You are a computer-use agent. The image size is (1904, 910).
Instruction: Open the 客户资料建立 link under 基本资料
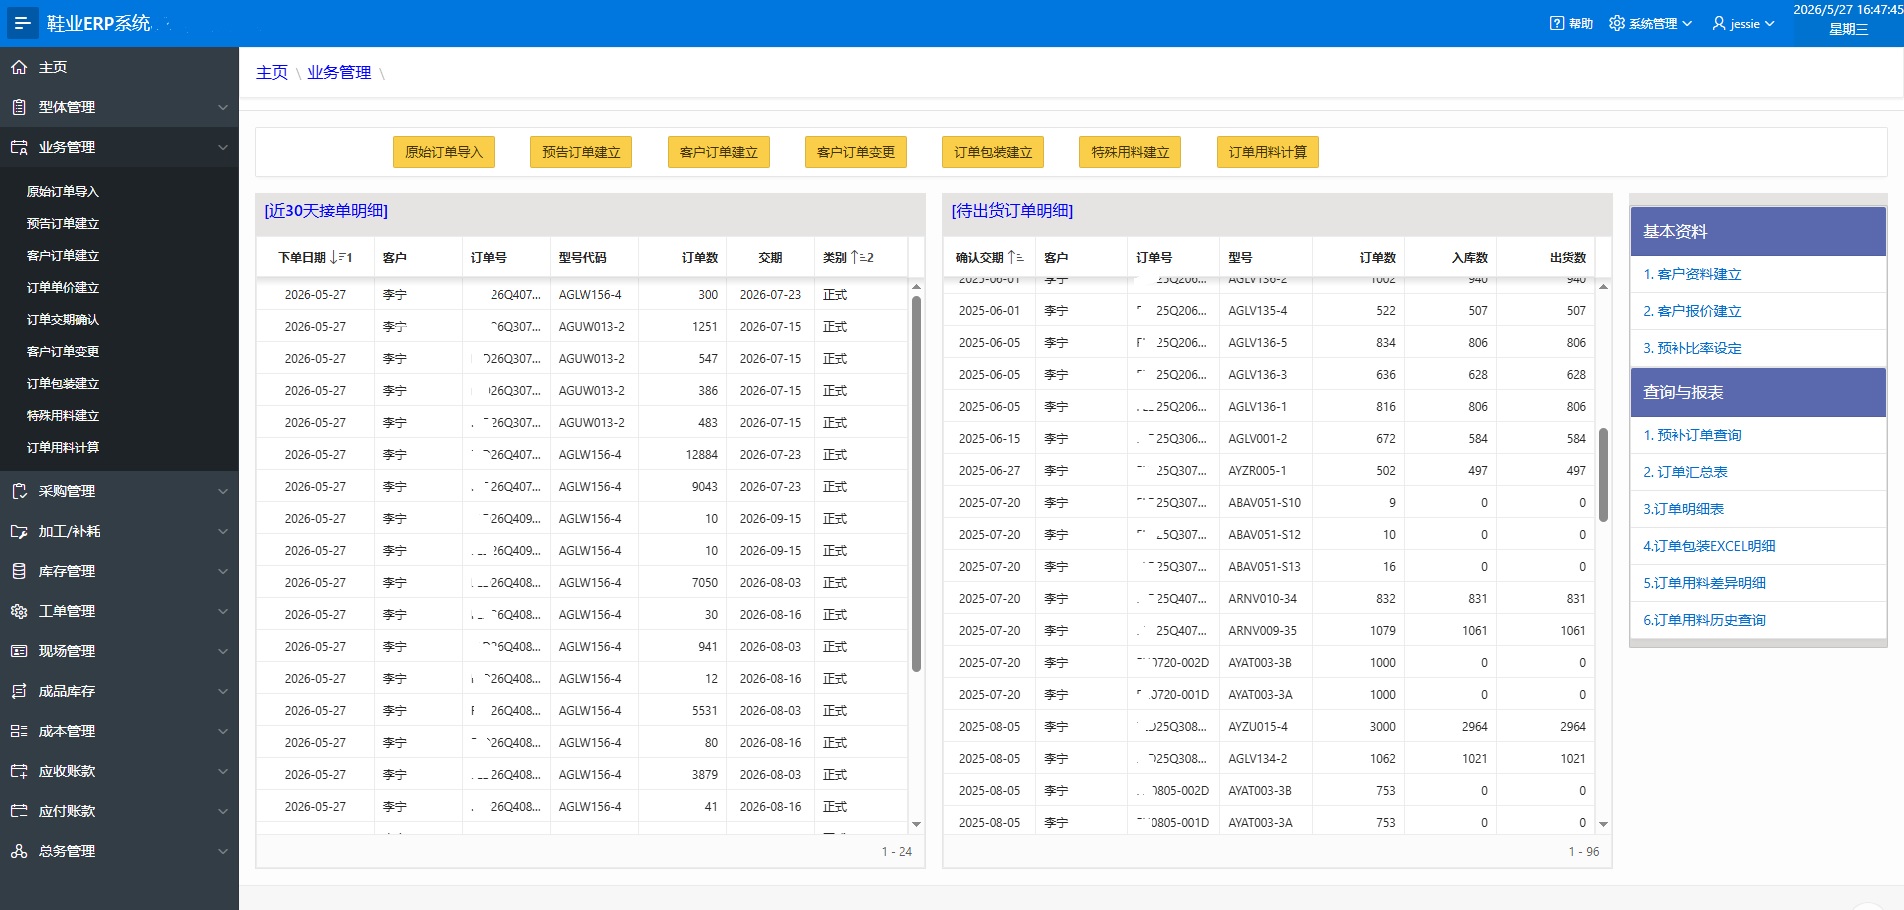coord(1692,274)
